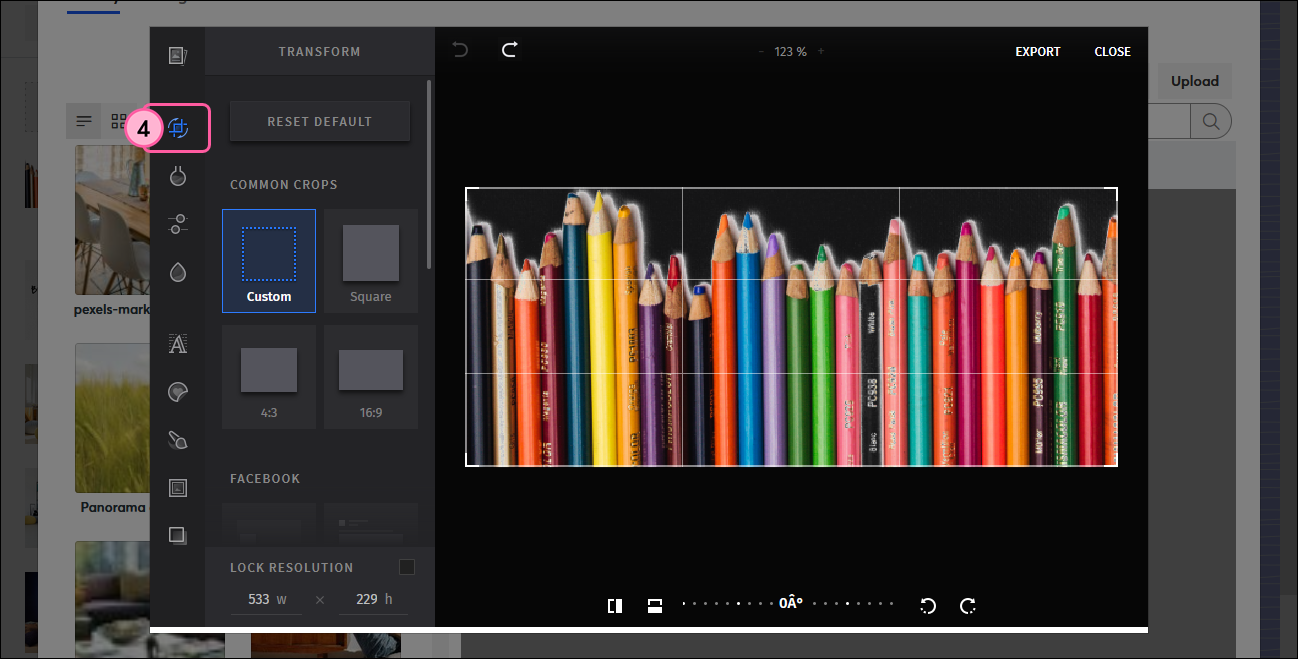Open the Frames tool
This screenshot has height=659, width=1298.
[178, 488]
